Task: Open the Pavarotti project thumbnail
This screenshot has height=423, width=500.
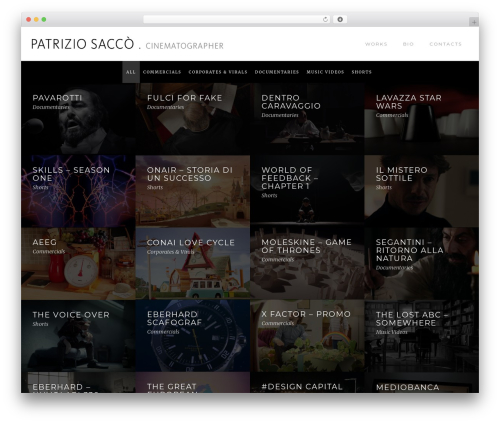Action: (78, 119)
